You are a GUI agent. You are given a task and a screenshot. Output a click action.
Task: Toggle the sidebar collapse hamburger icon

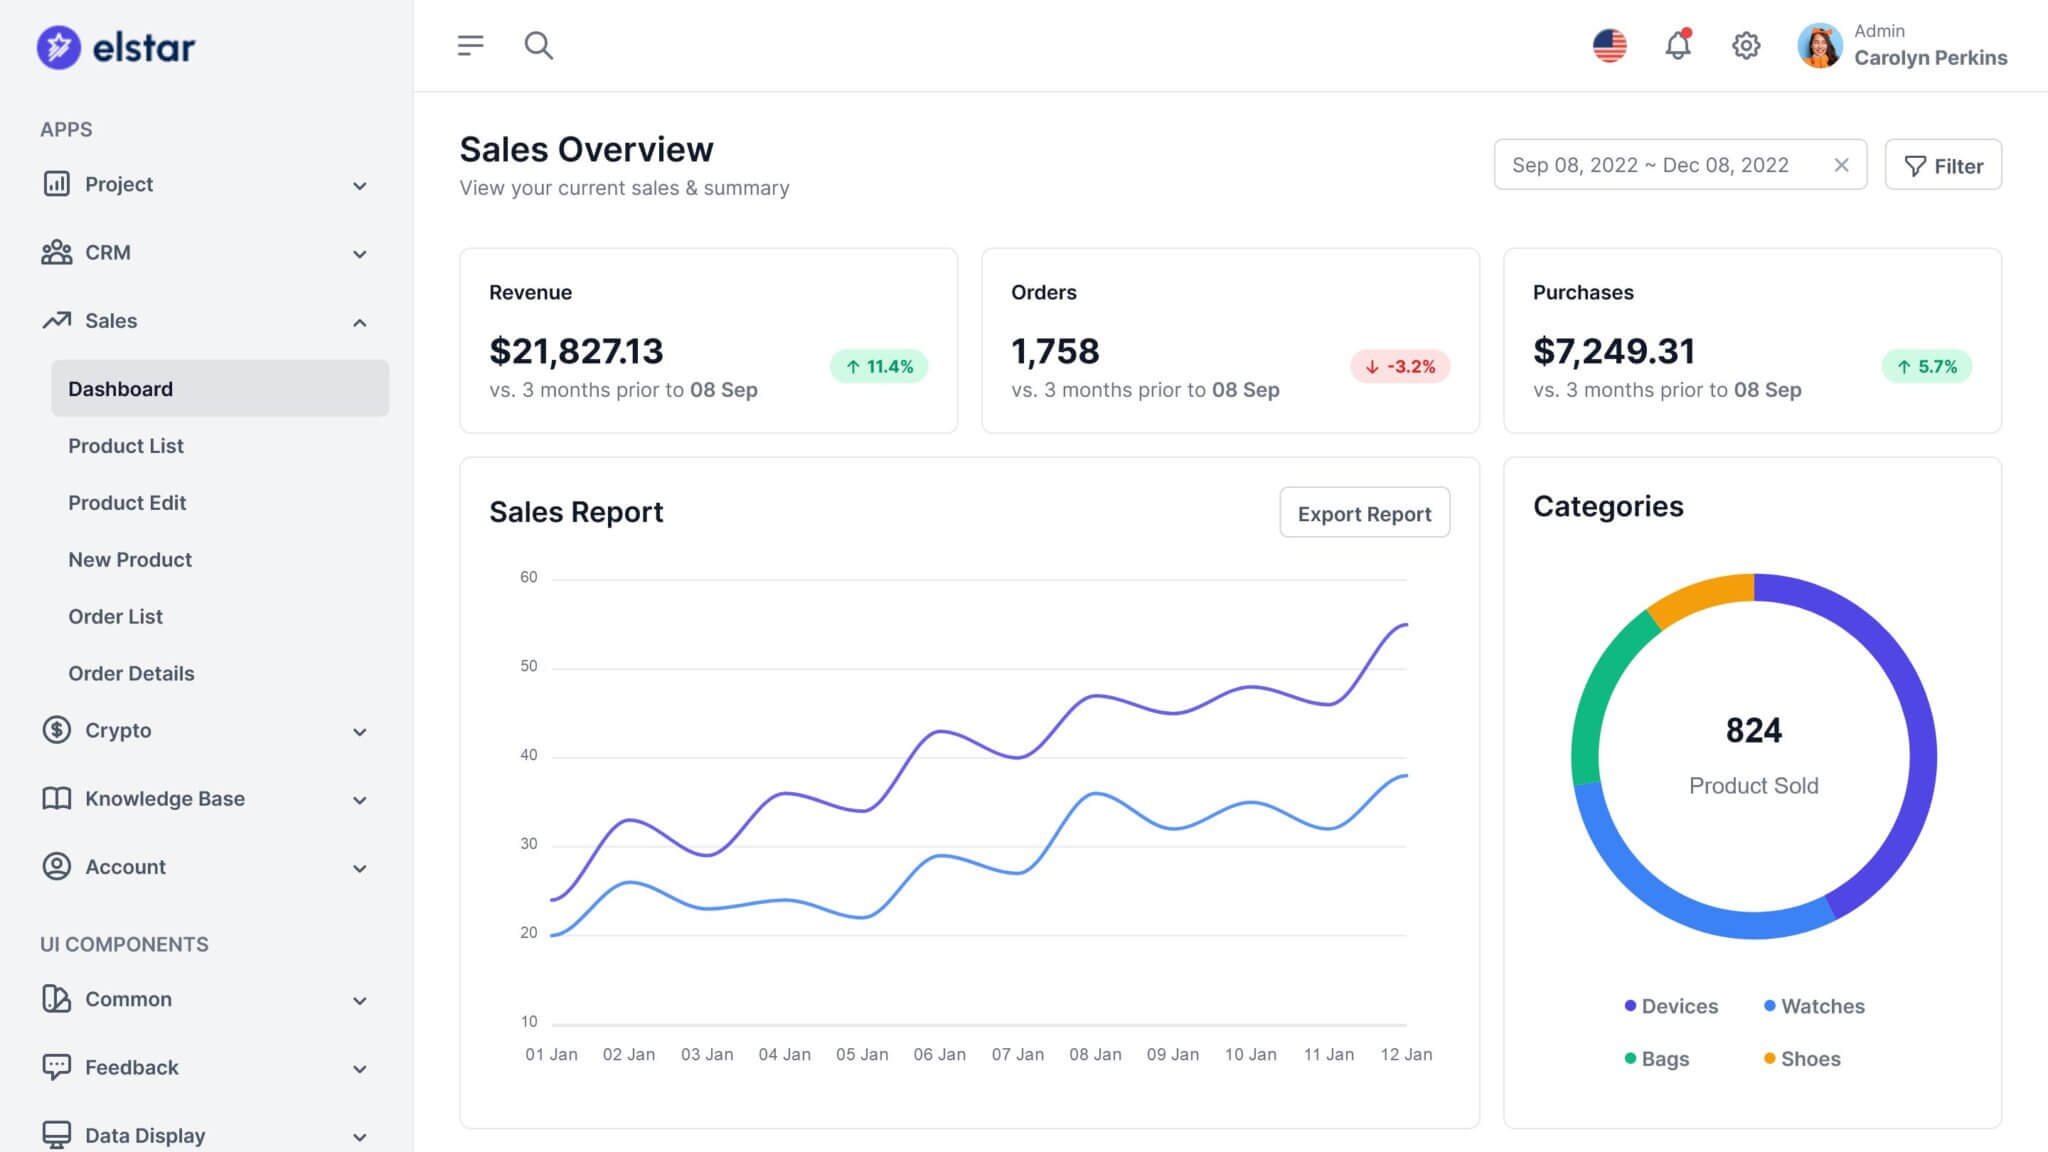[470, 45]
